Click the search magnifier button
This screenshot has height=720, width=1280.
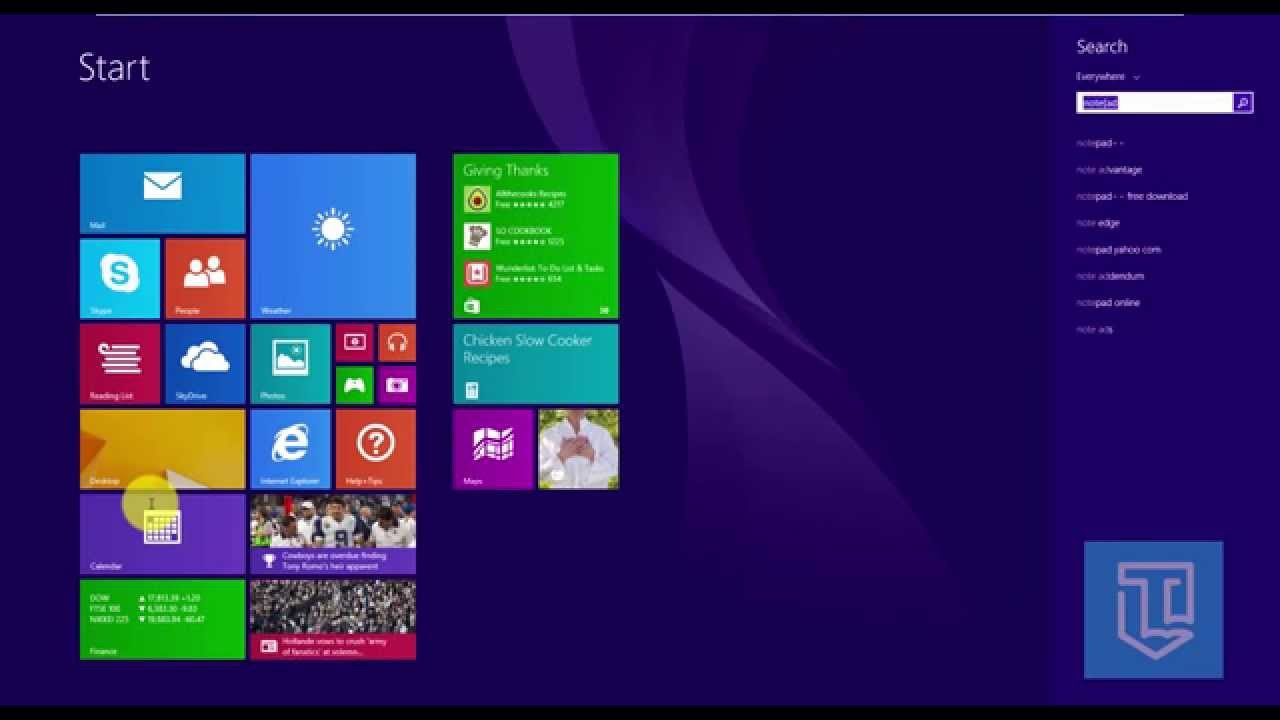click(1243, 102)
